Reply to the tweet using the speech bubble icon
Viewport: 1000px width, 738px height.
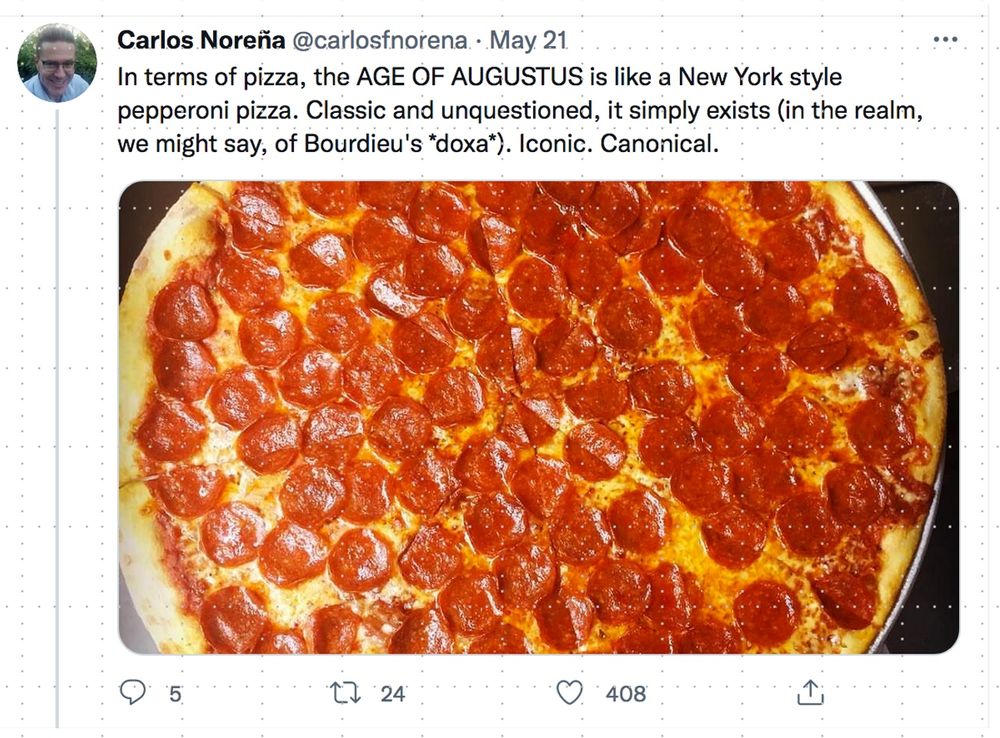tap(133, 691)
